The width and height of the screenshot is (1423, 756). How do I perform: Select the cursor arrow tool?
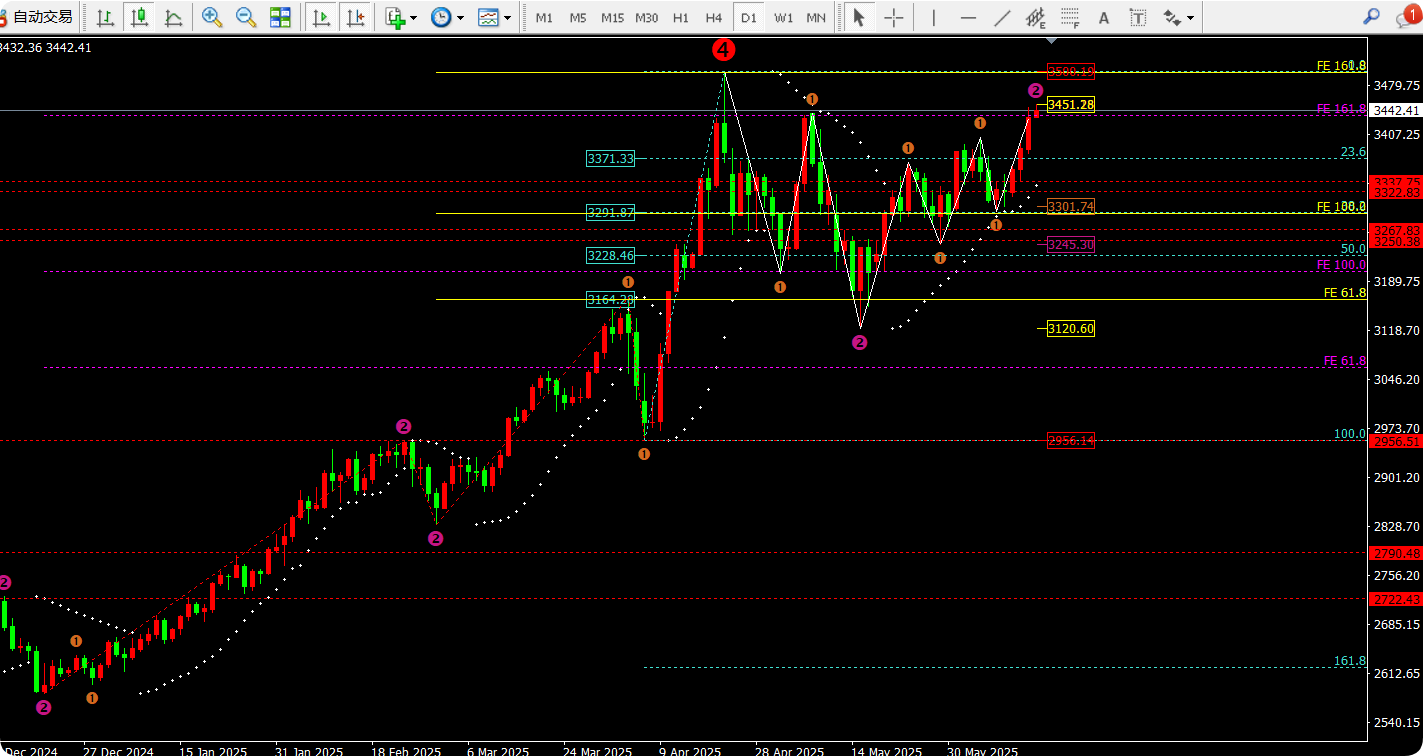pos(858,17)
